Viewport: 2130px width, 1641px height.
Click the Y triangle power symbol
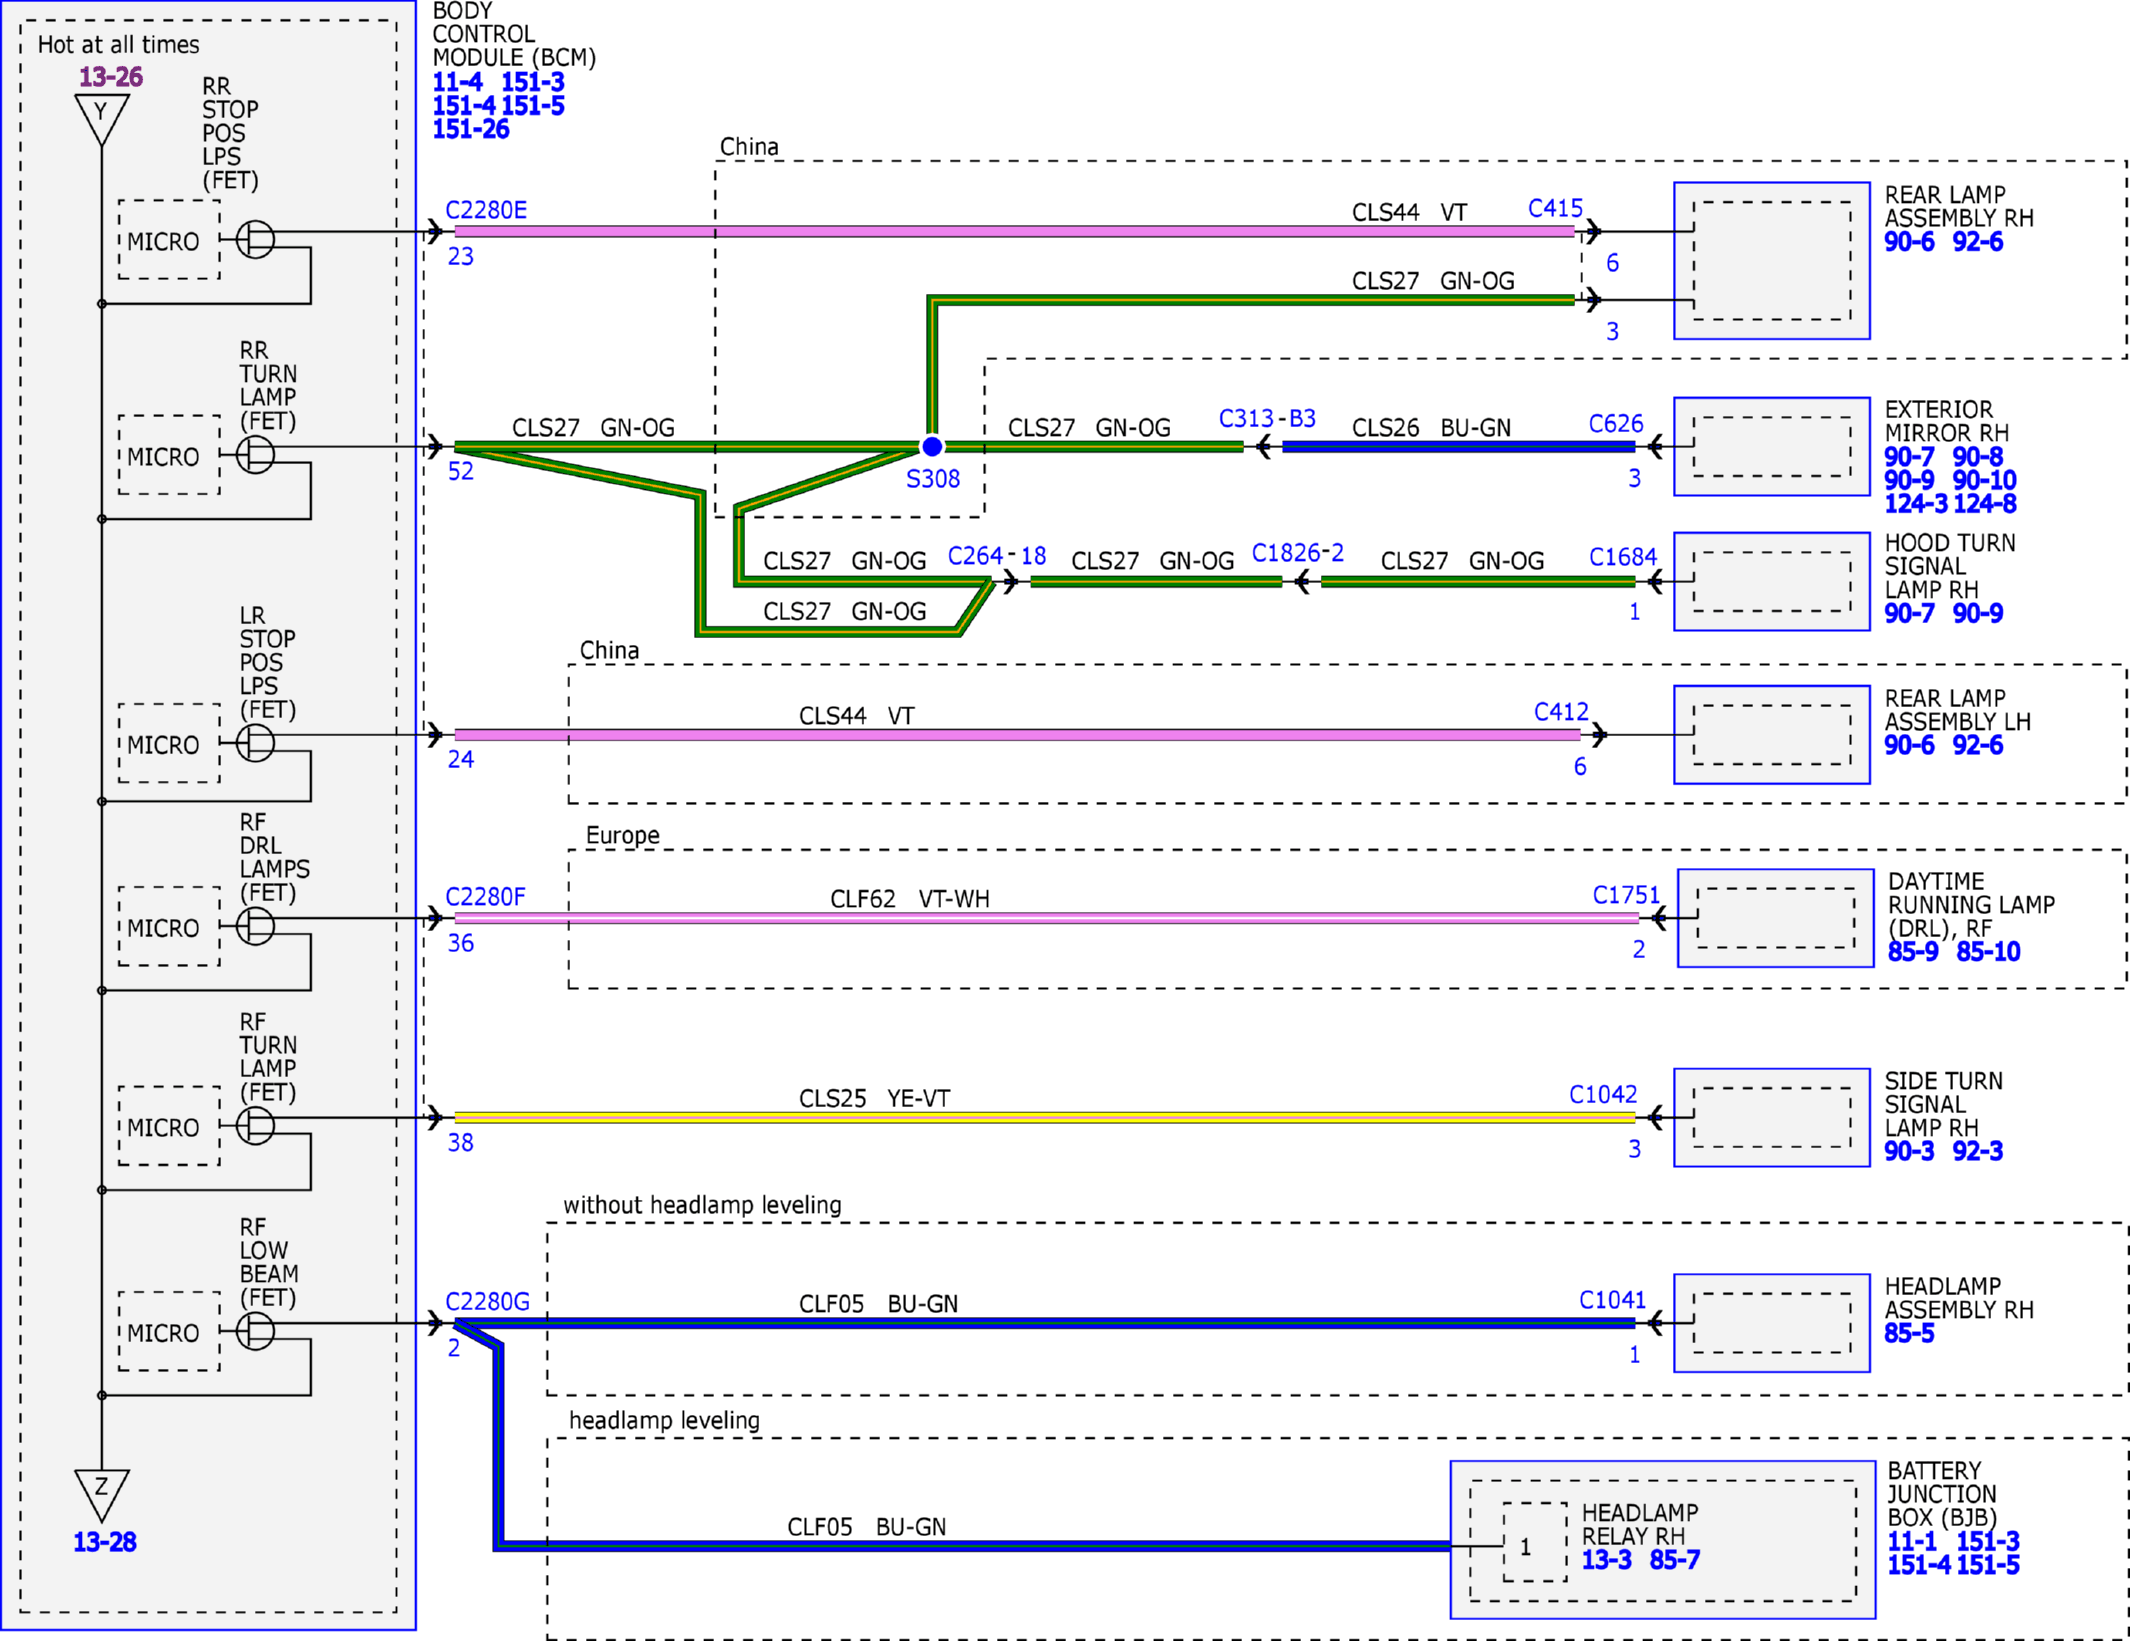[101, 119]
